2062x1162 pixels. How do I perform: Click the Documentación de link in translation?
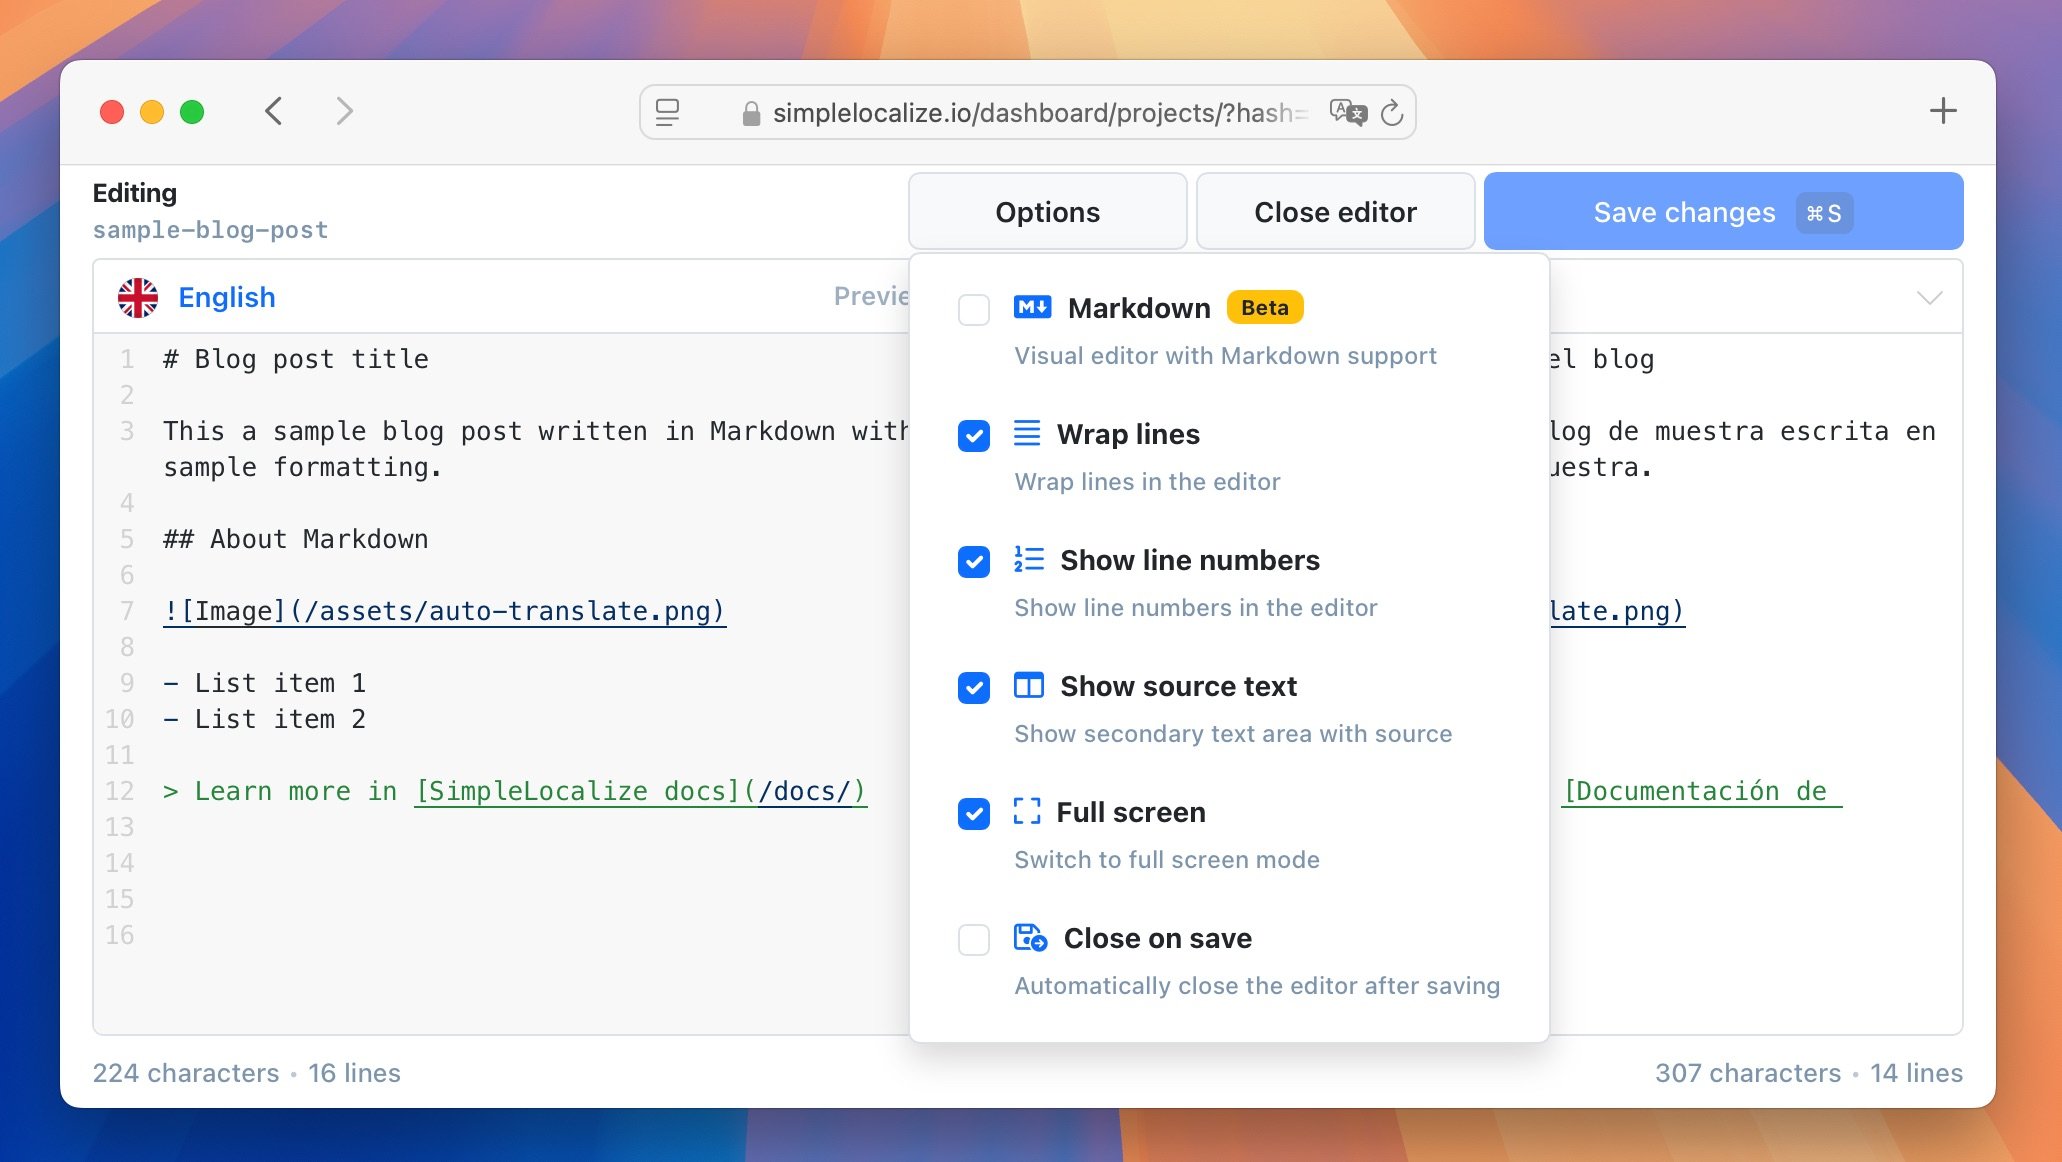point(1701,791)
